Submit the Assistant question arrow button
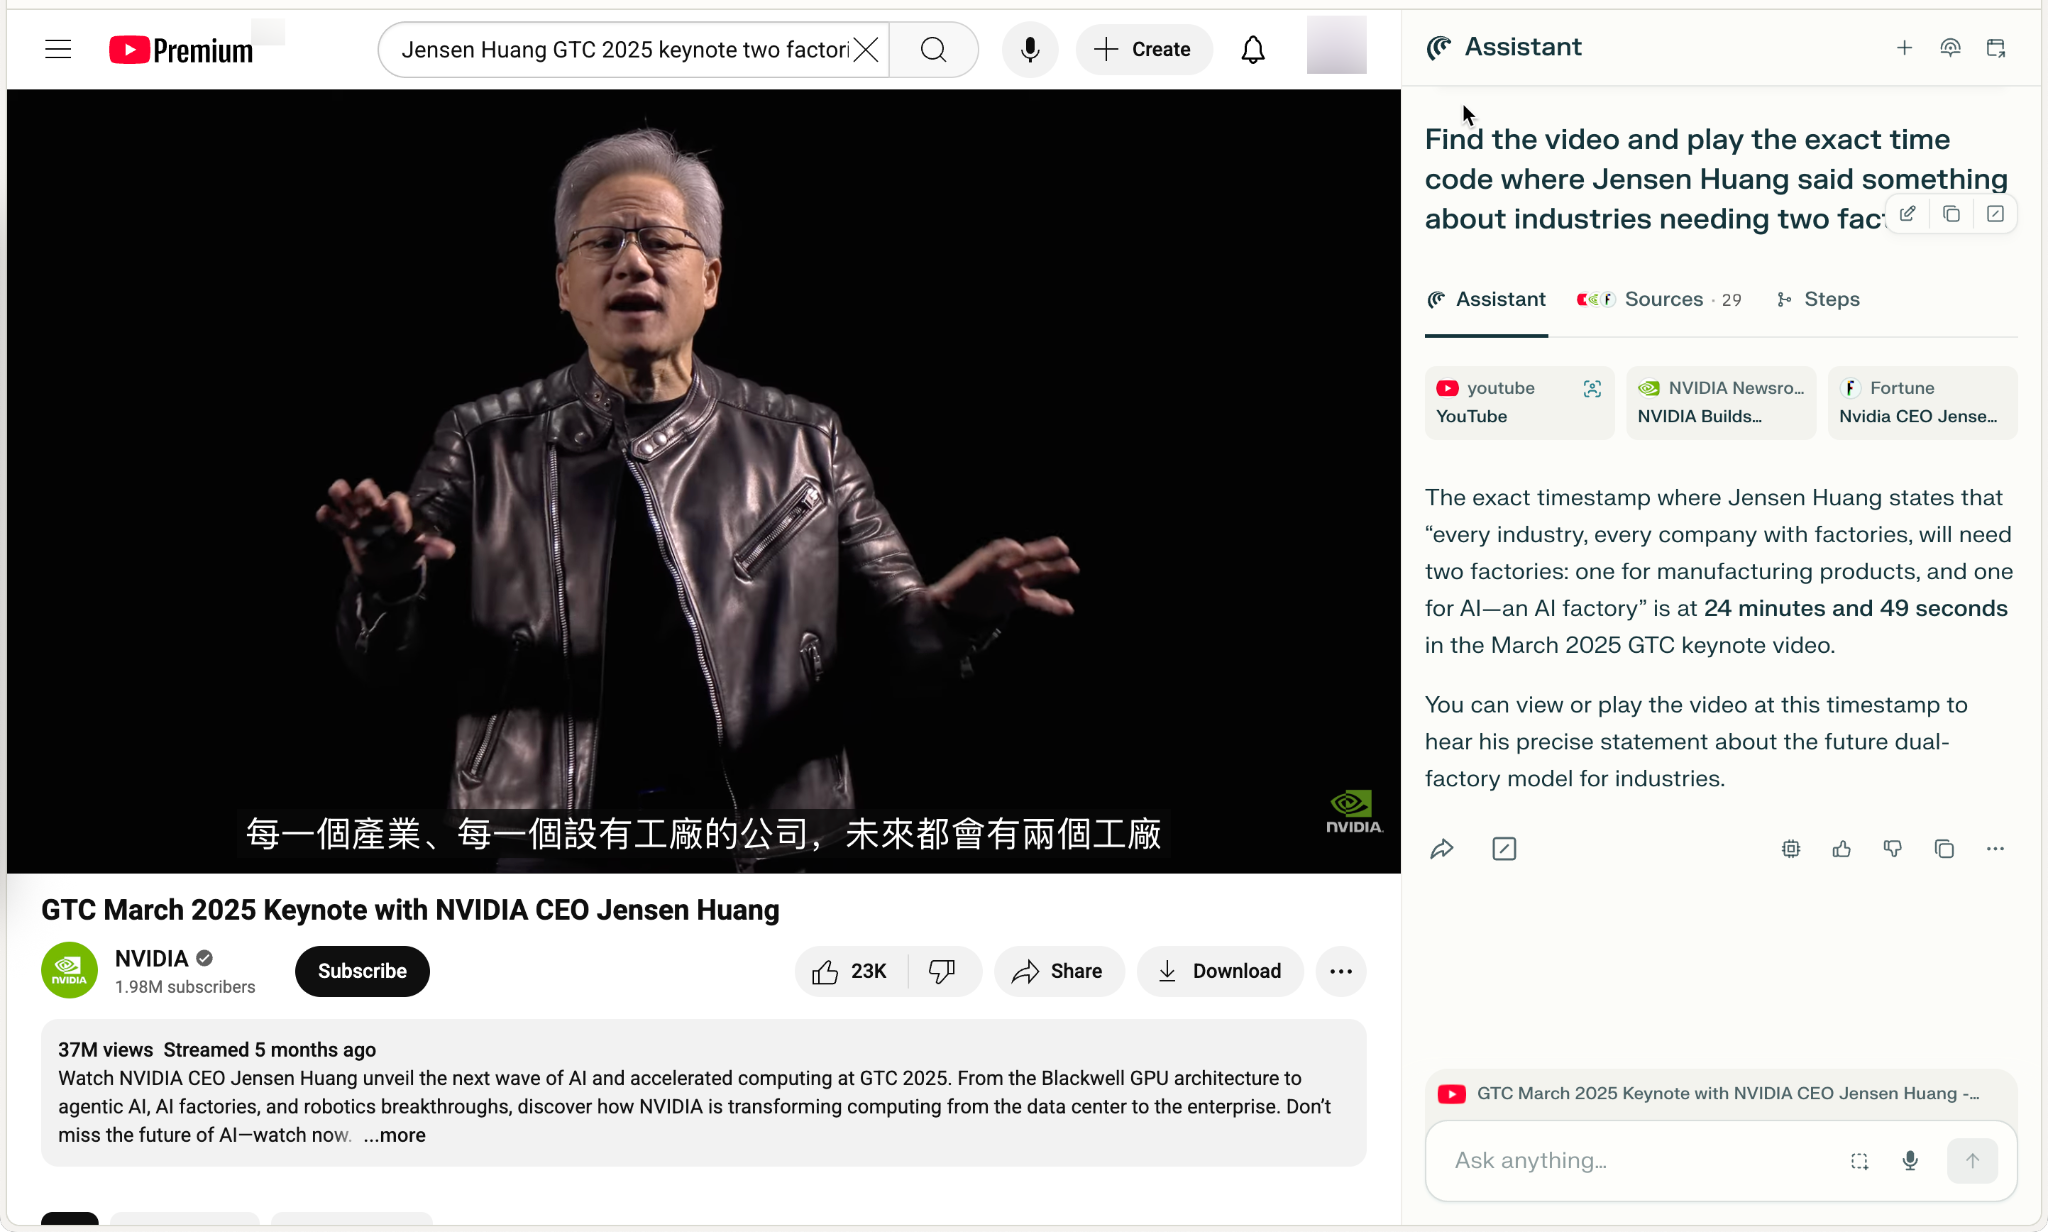 [x=1972, y=1161]
